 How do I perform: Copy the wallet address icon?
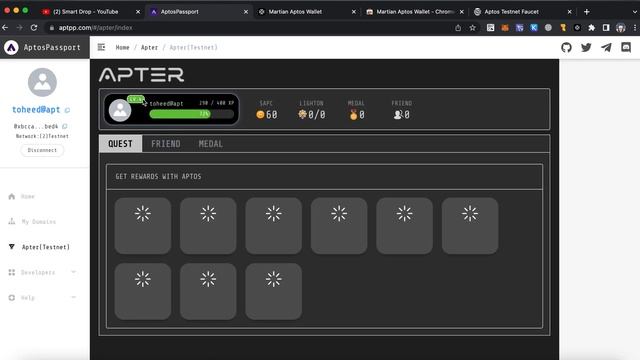[x=64, y=126]
